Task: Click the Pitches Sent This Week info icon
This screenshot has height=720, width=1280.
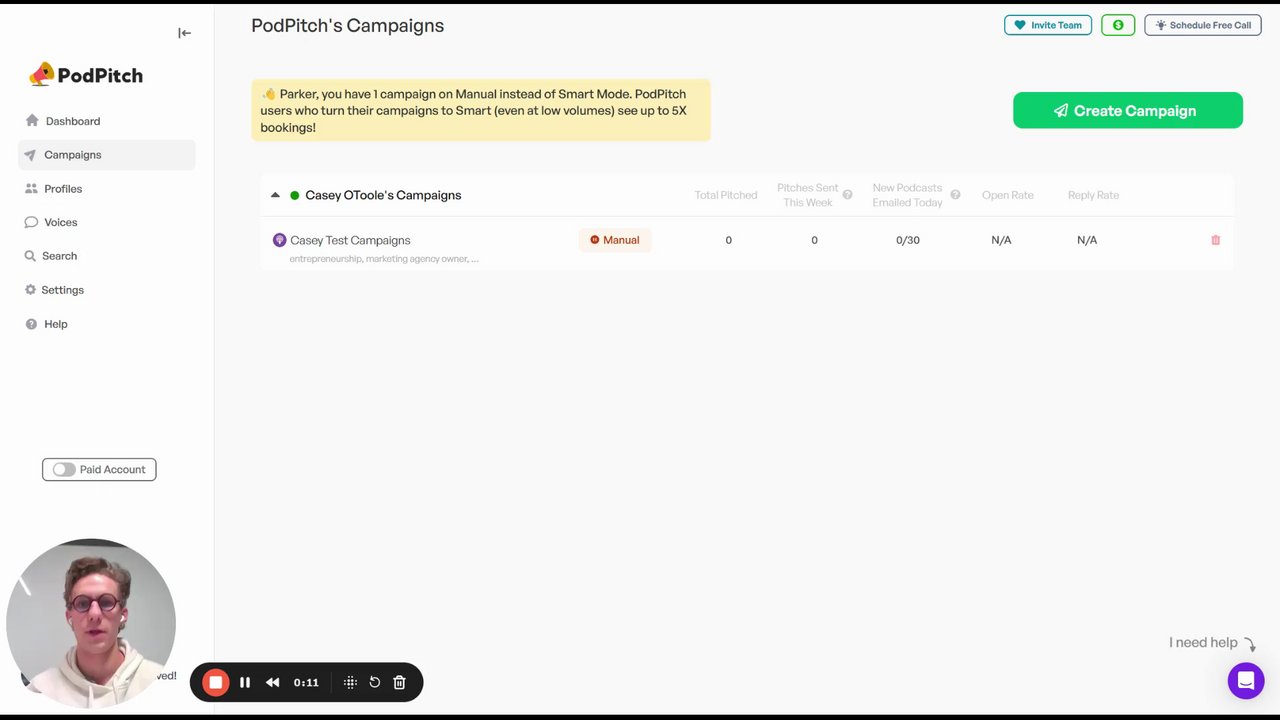Action: pos(847,195)
